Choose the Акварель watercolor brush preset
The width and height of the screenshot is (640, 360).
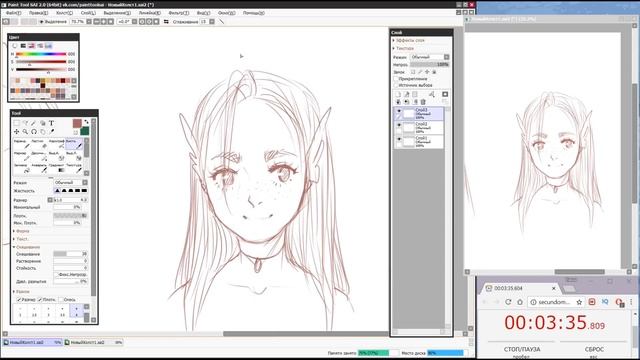click(x=40, y=168)
